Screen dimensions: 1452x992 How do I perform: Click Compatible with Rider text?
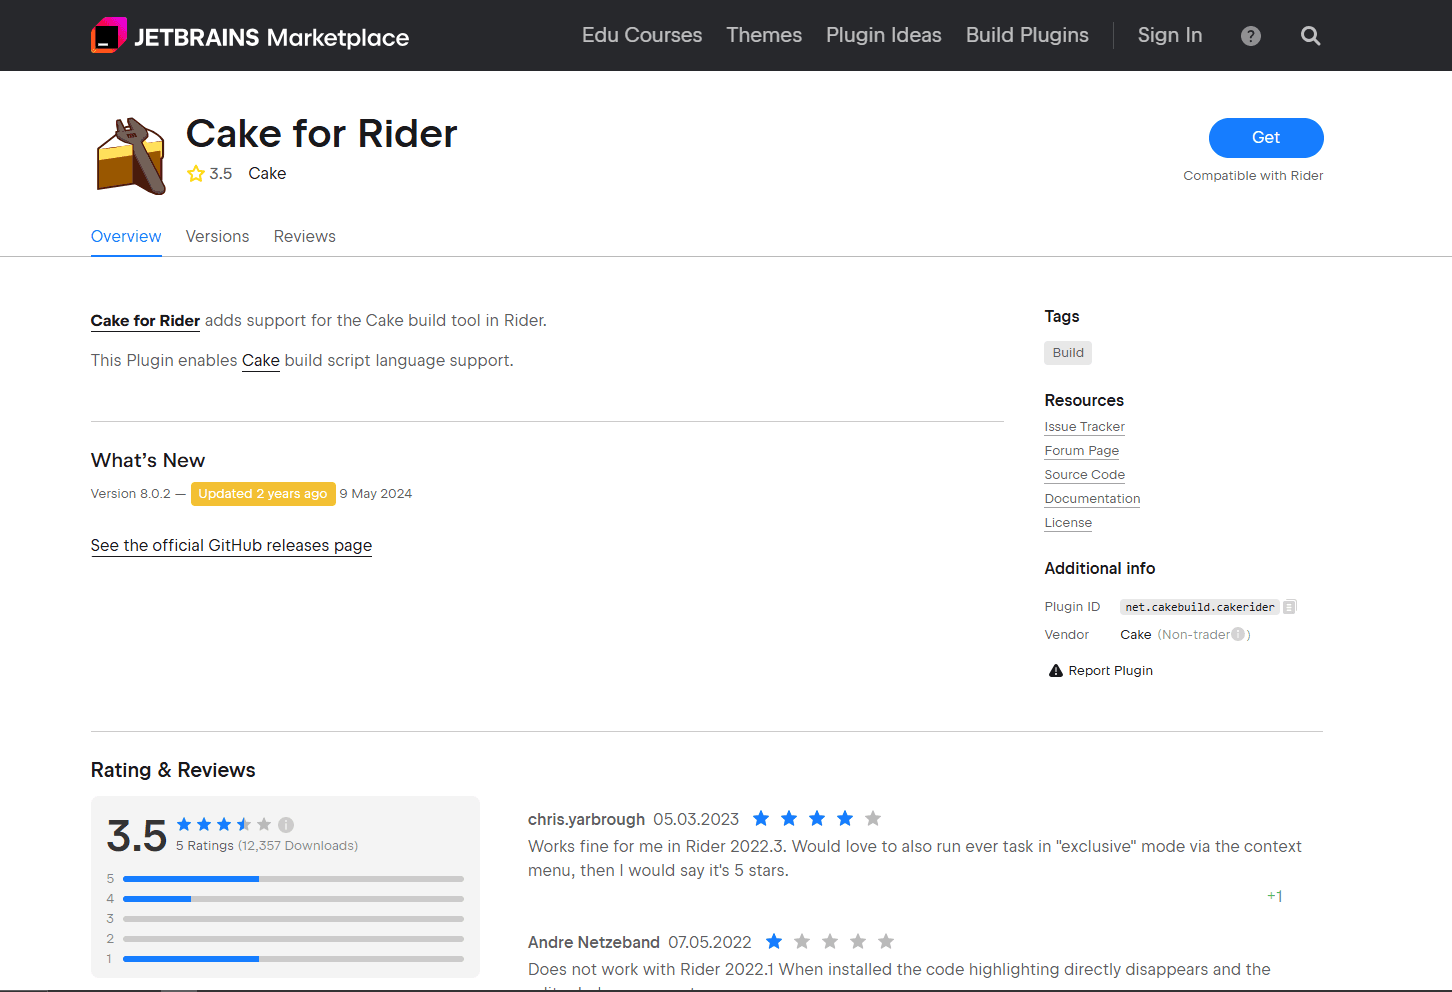1253,175
